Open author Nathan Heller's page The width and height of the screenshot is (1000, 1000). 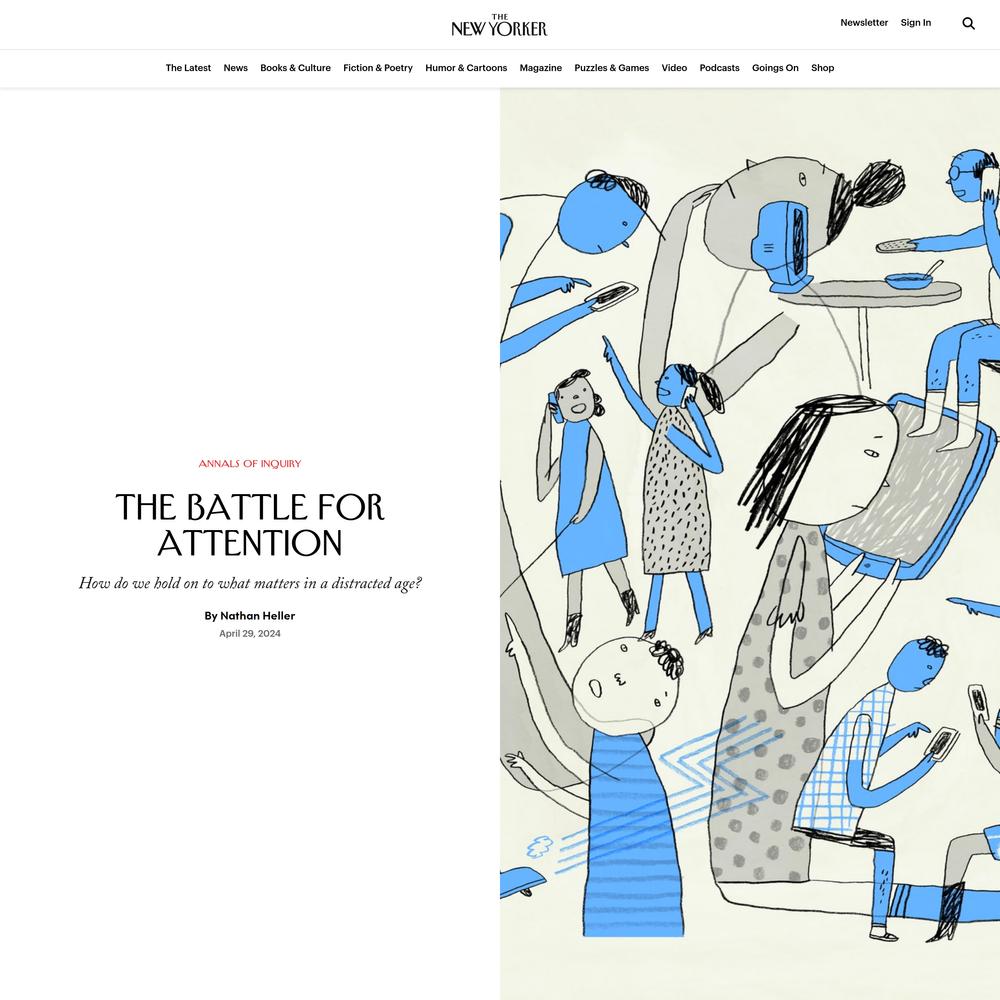(258, 615)
